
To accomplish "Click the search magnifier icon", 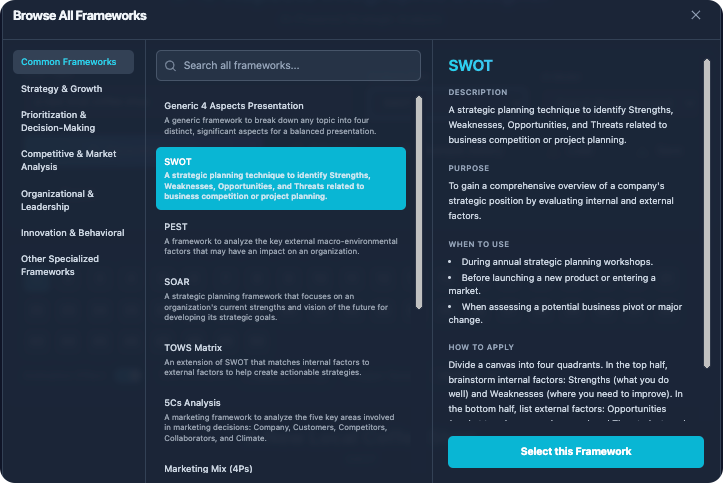I will [x=171, y=66].
